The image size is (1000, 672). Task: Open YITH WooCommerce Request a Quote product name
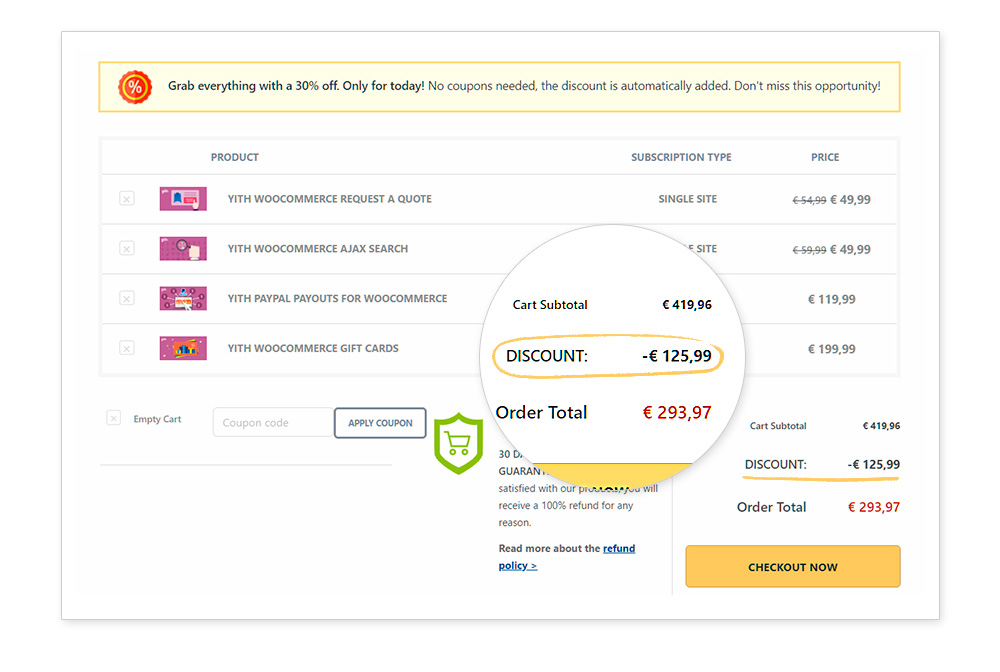pos(330,199)
